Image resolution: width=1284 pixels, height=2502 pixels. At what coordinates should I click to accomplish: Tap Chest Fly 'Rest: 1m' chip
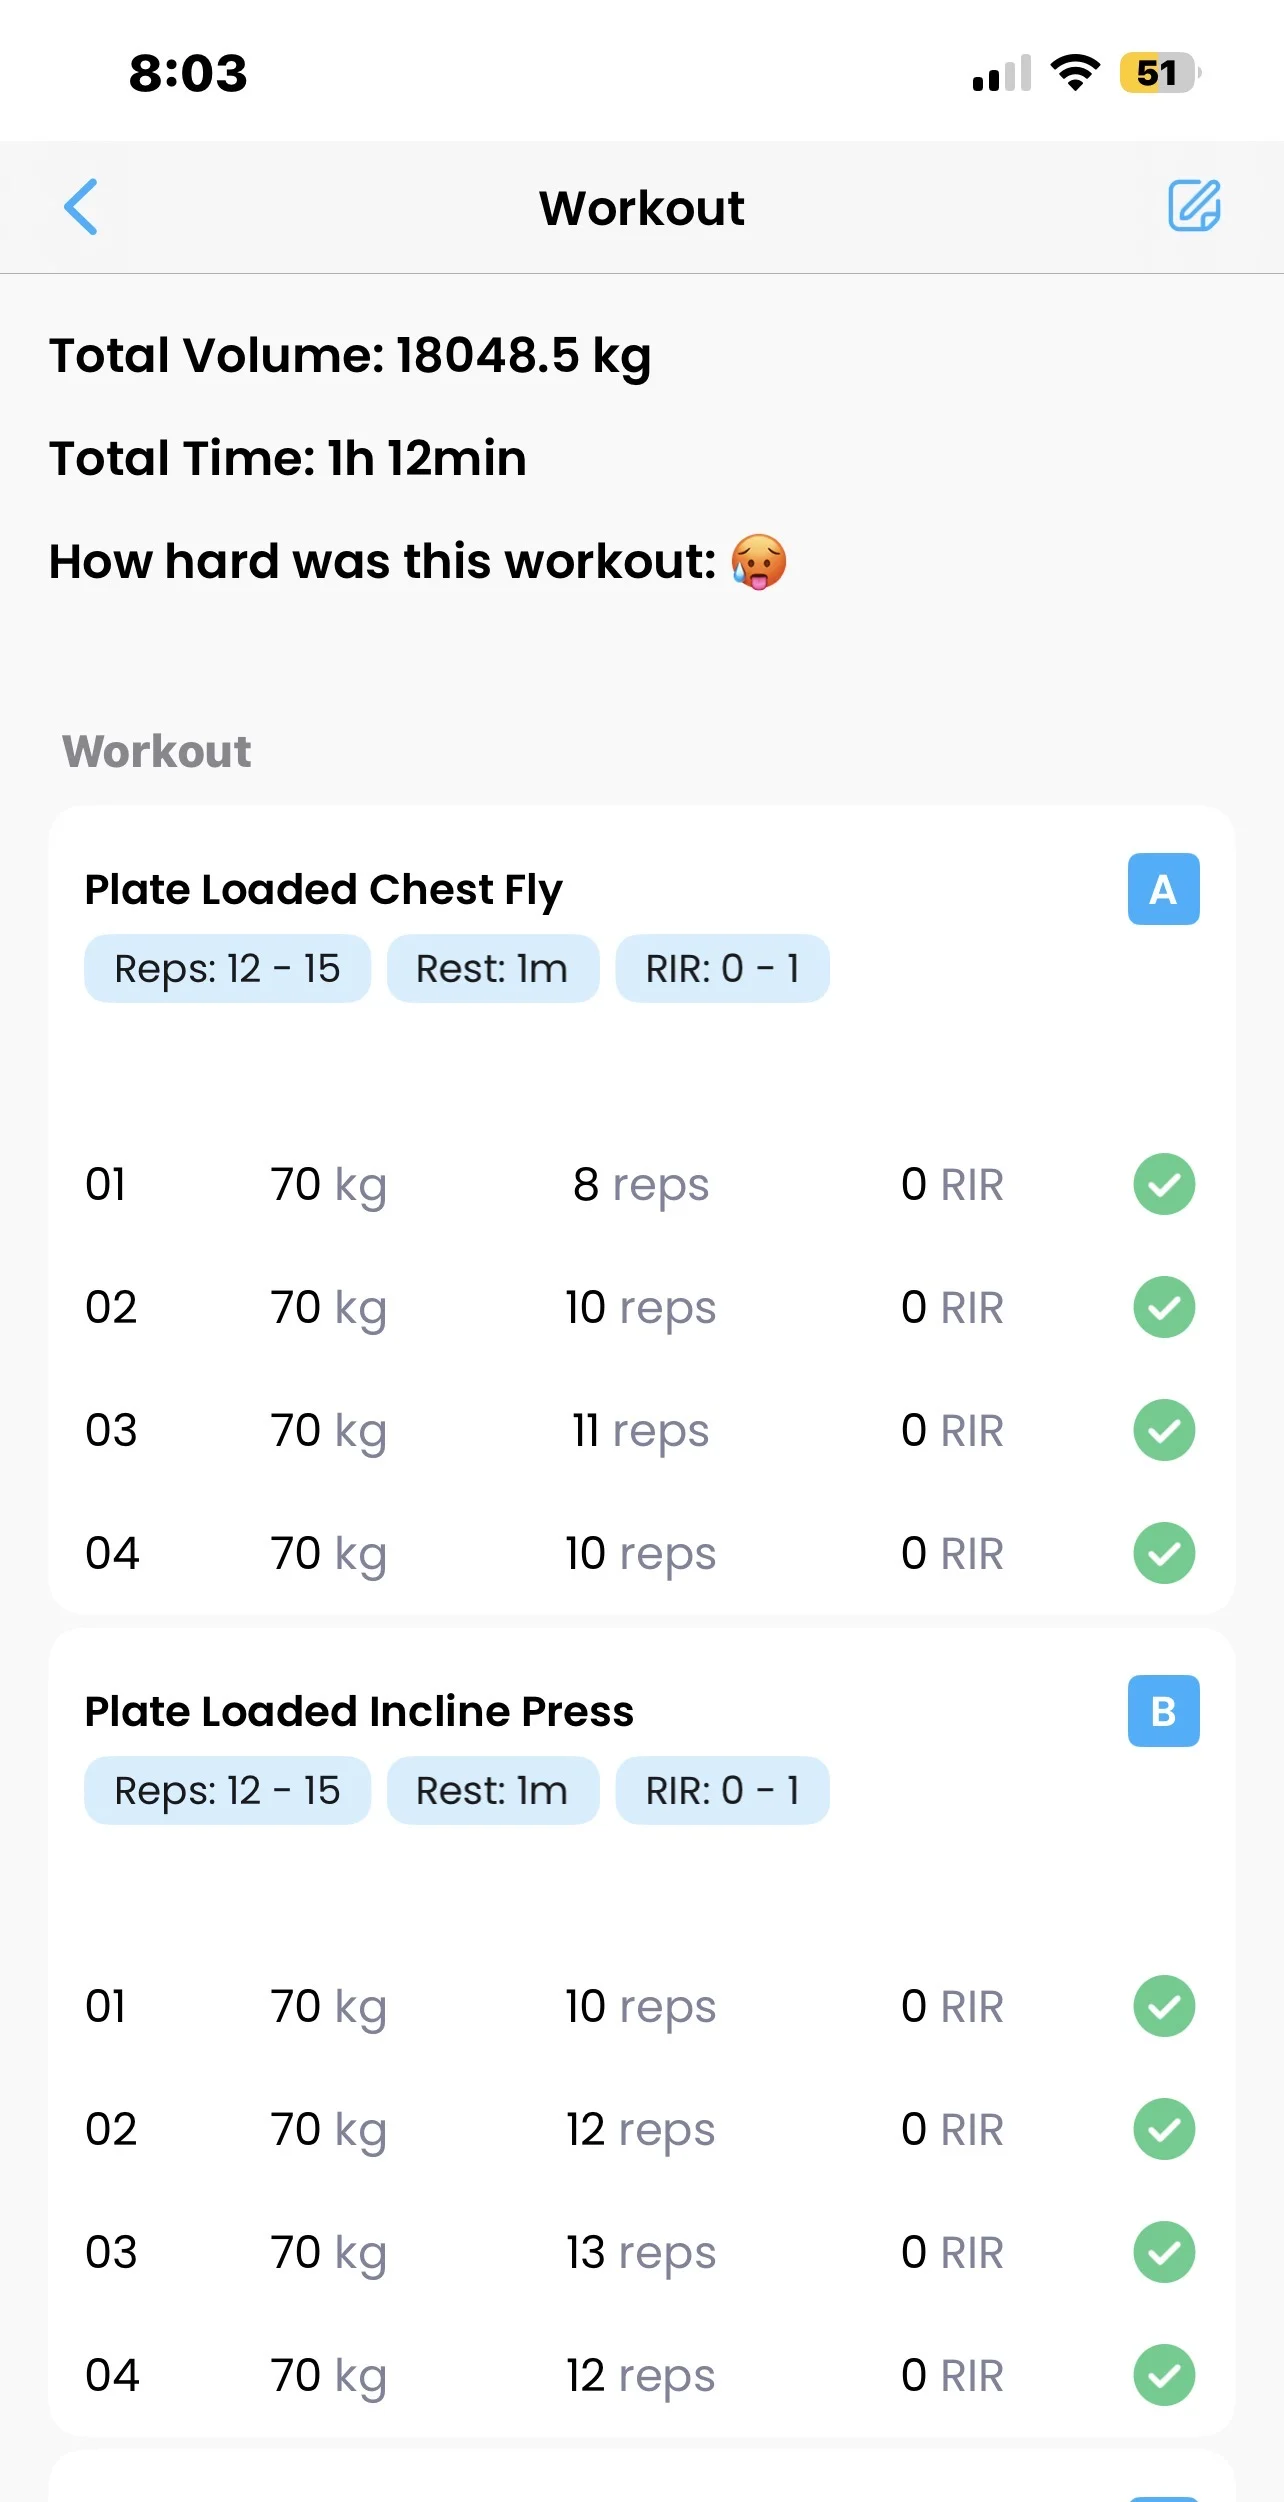(x=492, y=969)
